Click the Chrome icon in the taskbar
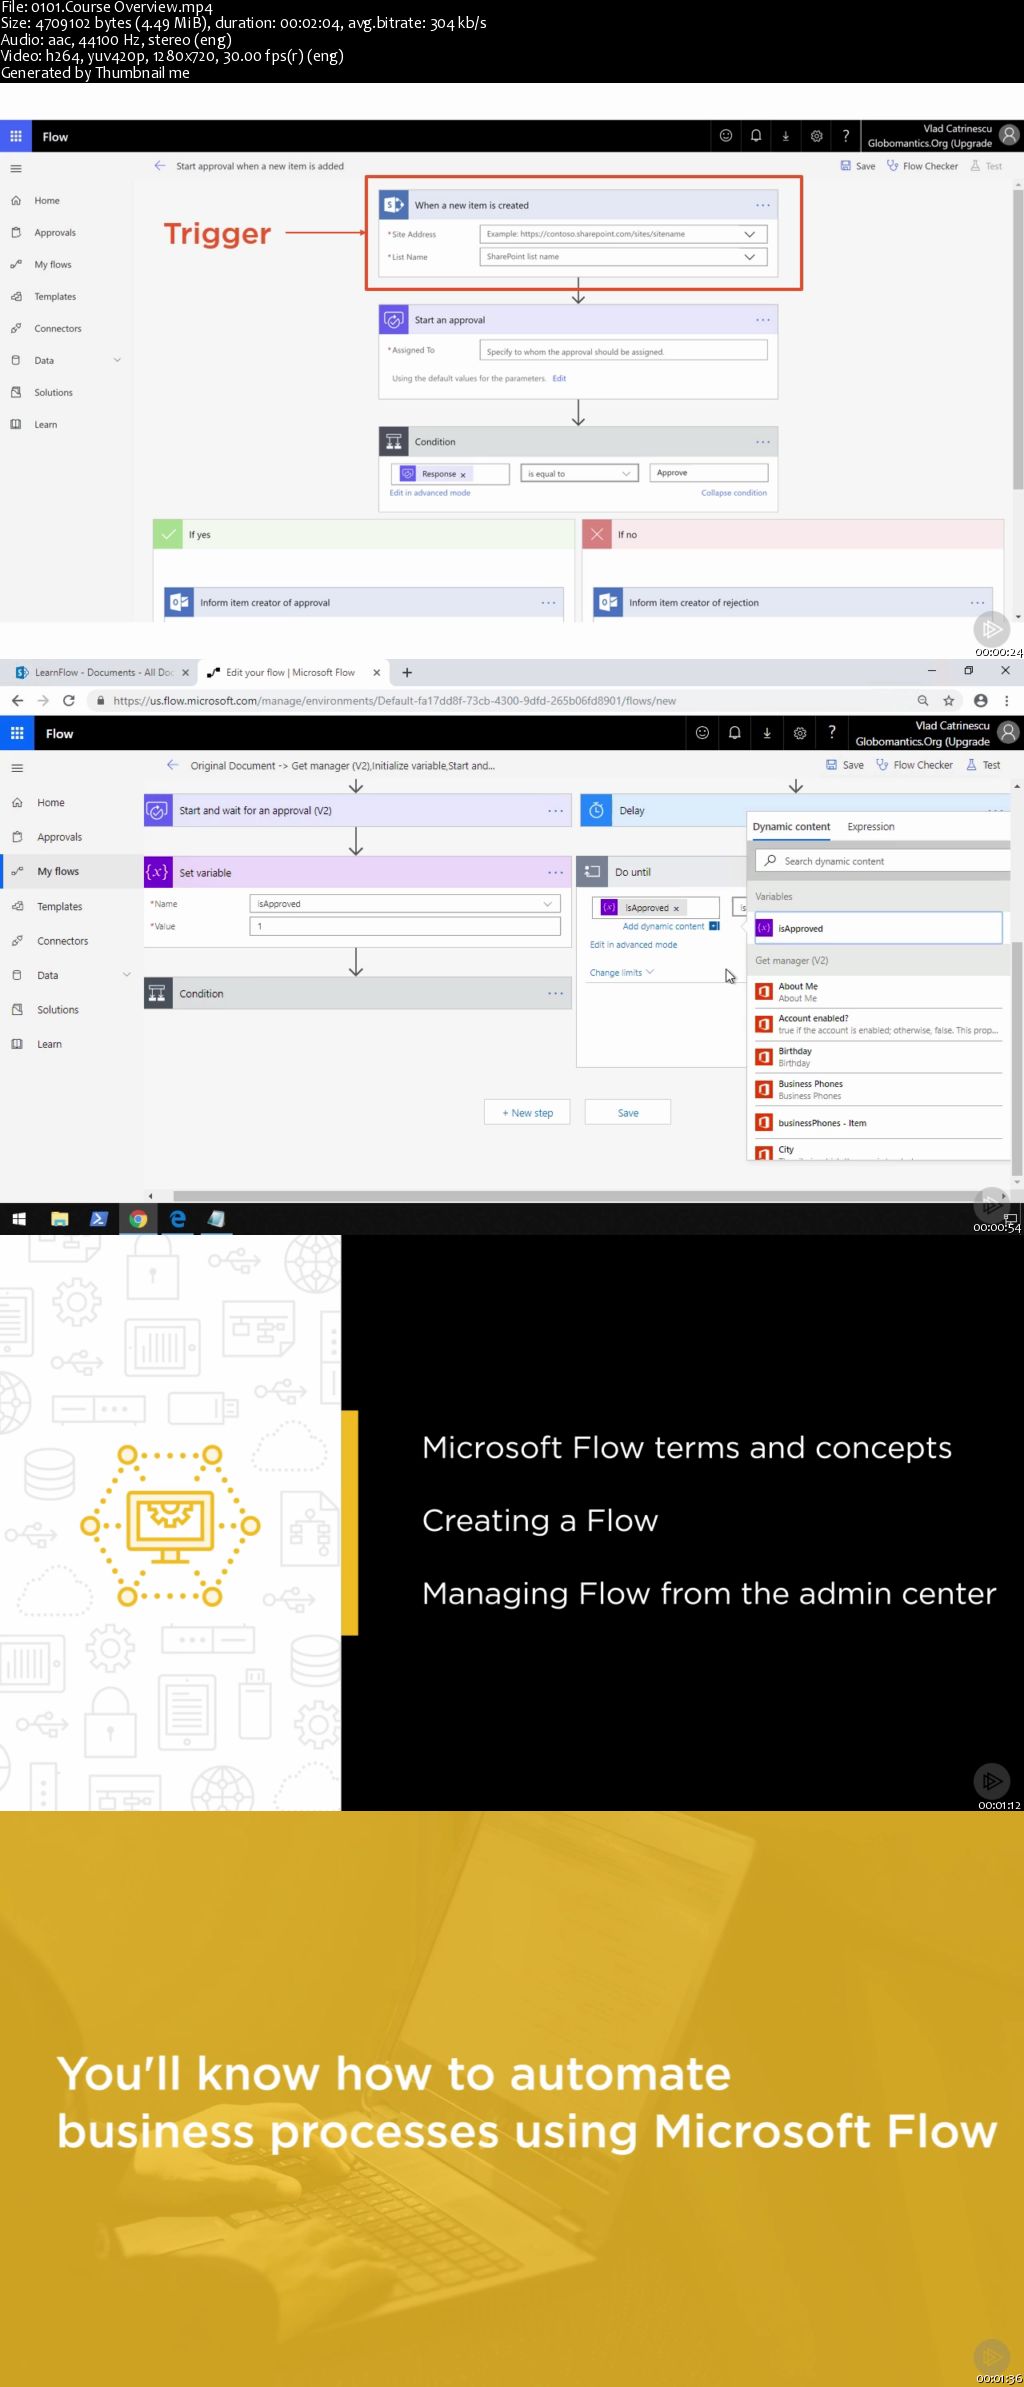Screen dimensions: 1024x2387 point(138,1219)
